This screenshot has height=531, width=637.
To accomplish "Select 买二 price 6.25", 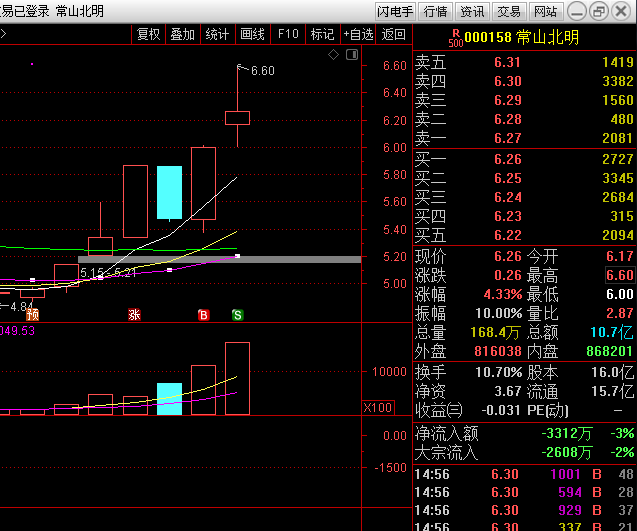I will tap(507, 178).
